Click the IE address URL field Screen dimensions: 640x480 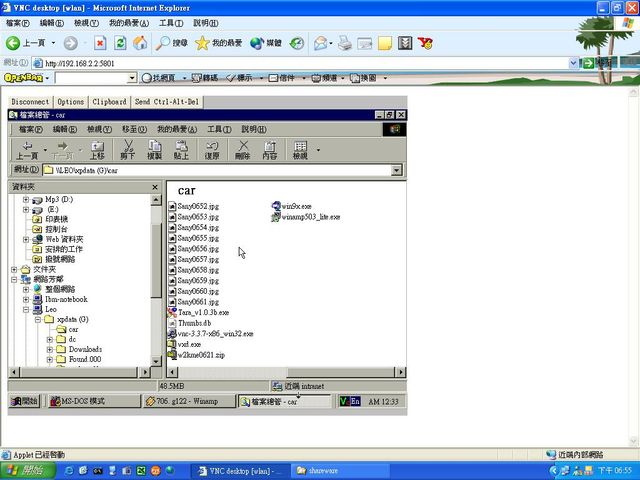[301, 63]
